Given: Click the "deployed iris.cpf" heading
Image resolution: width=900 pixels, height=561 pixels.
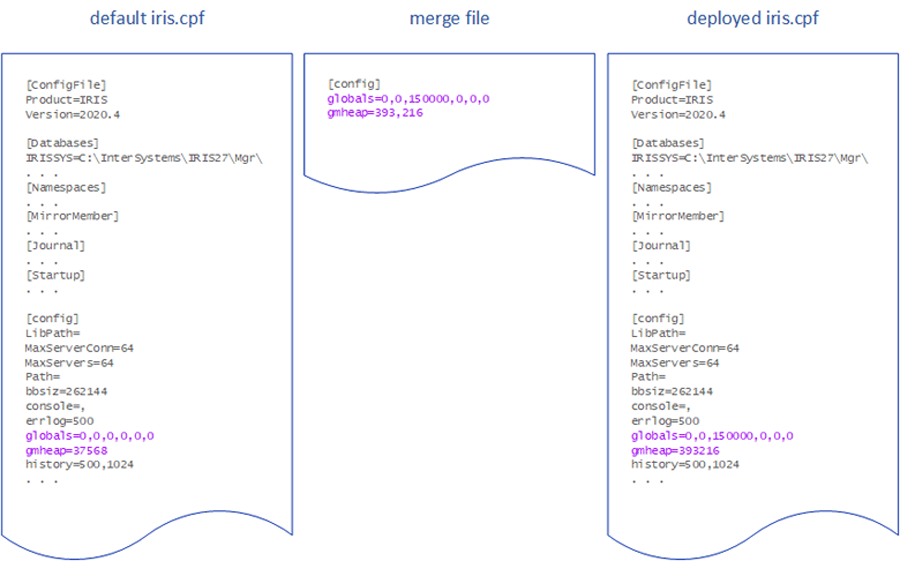Looking at the screenshot, I should click(752, 18).
